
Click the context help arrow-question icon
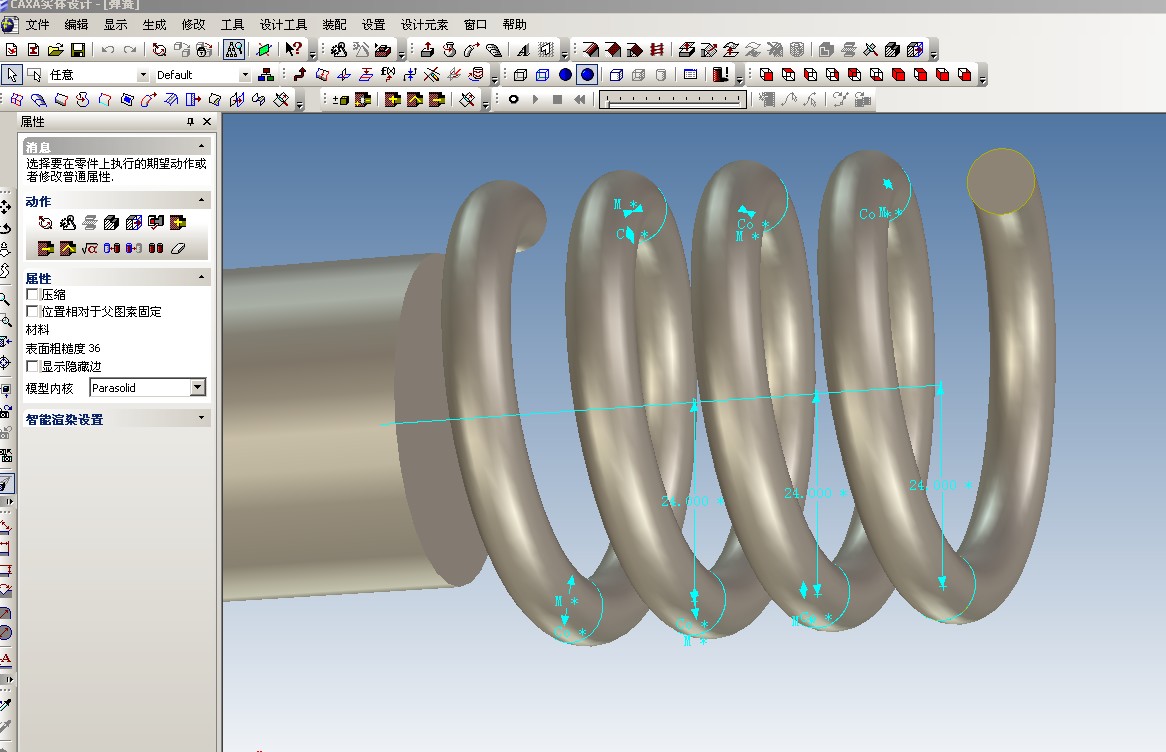[x=294, y=50]
